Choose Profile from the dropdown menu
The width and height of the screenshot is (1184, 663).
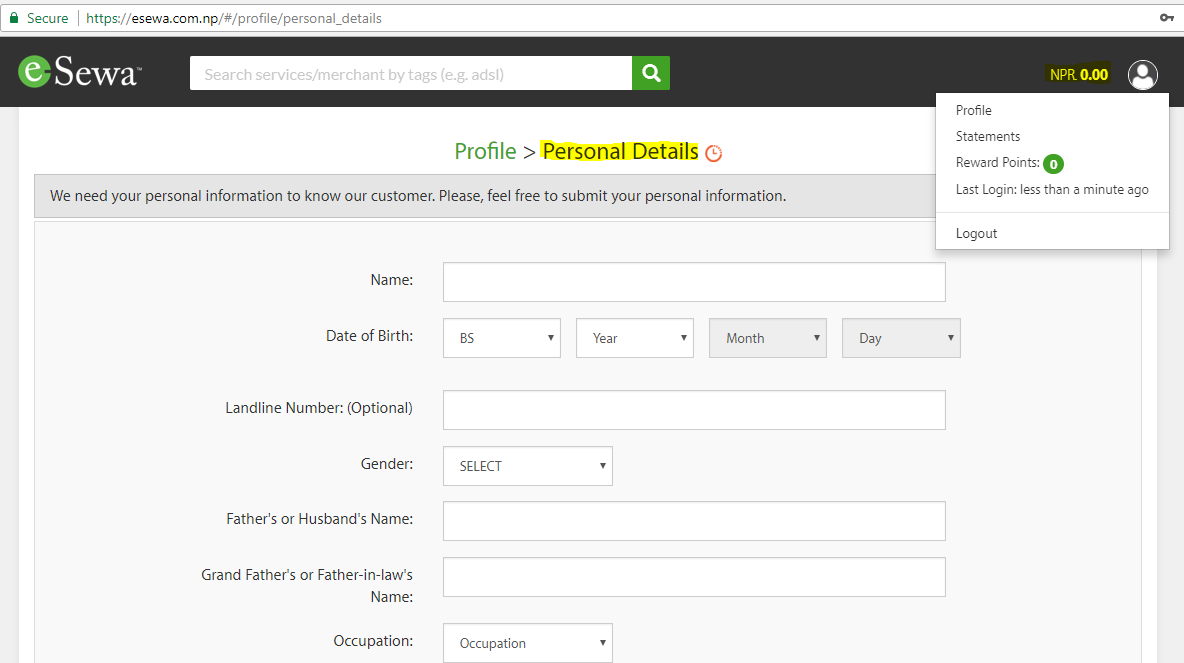click(974, 110)
